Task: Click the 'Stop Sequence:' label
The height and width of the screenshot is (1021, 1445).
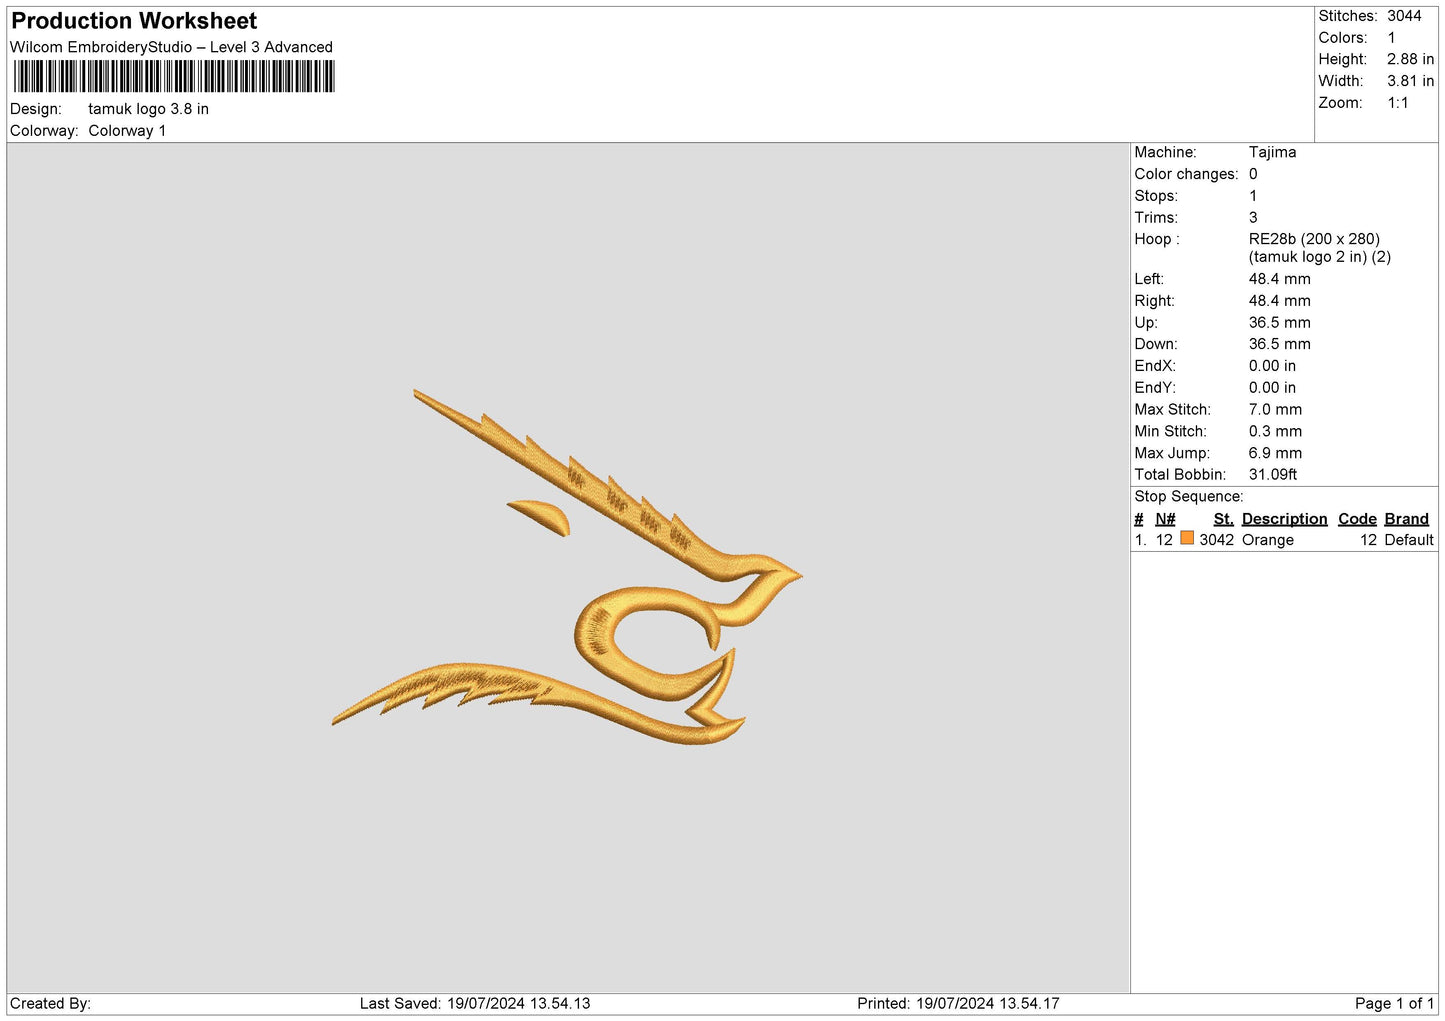Action: (1189, 497)
